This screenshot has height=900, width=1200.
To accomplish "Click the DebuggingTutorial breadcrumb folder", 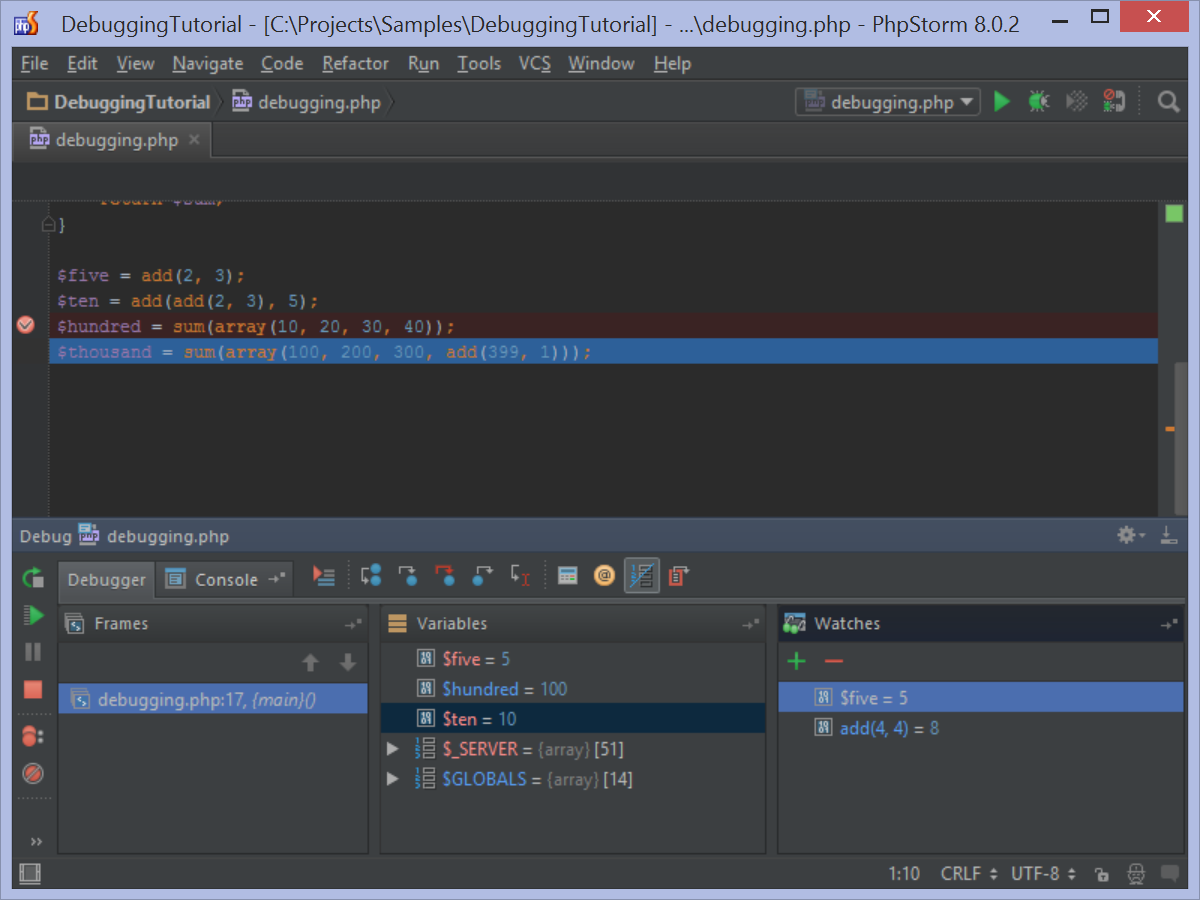I will pos(118,102).
